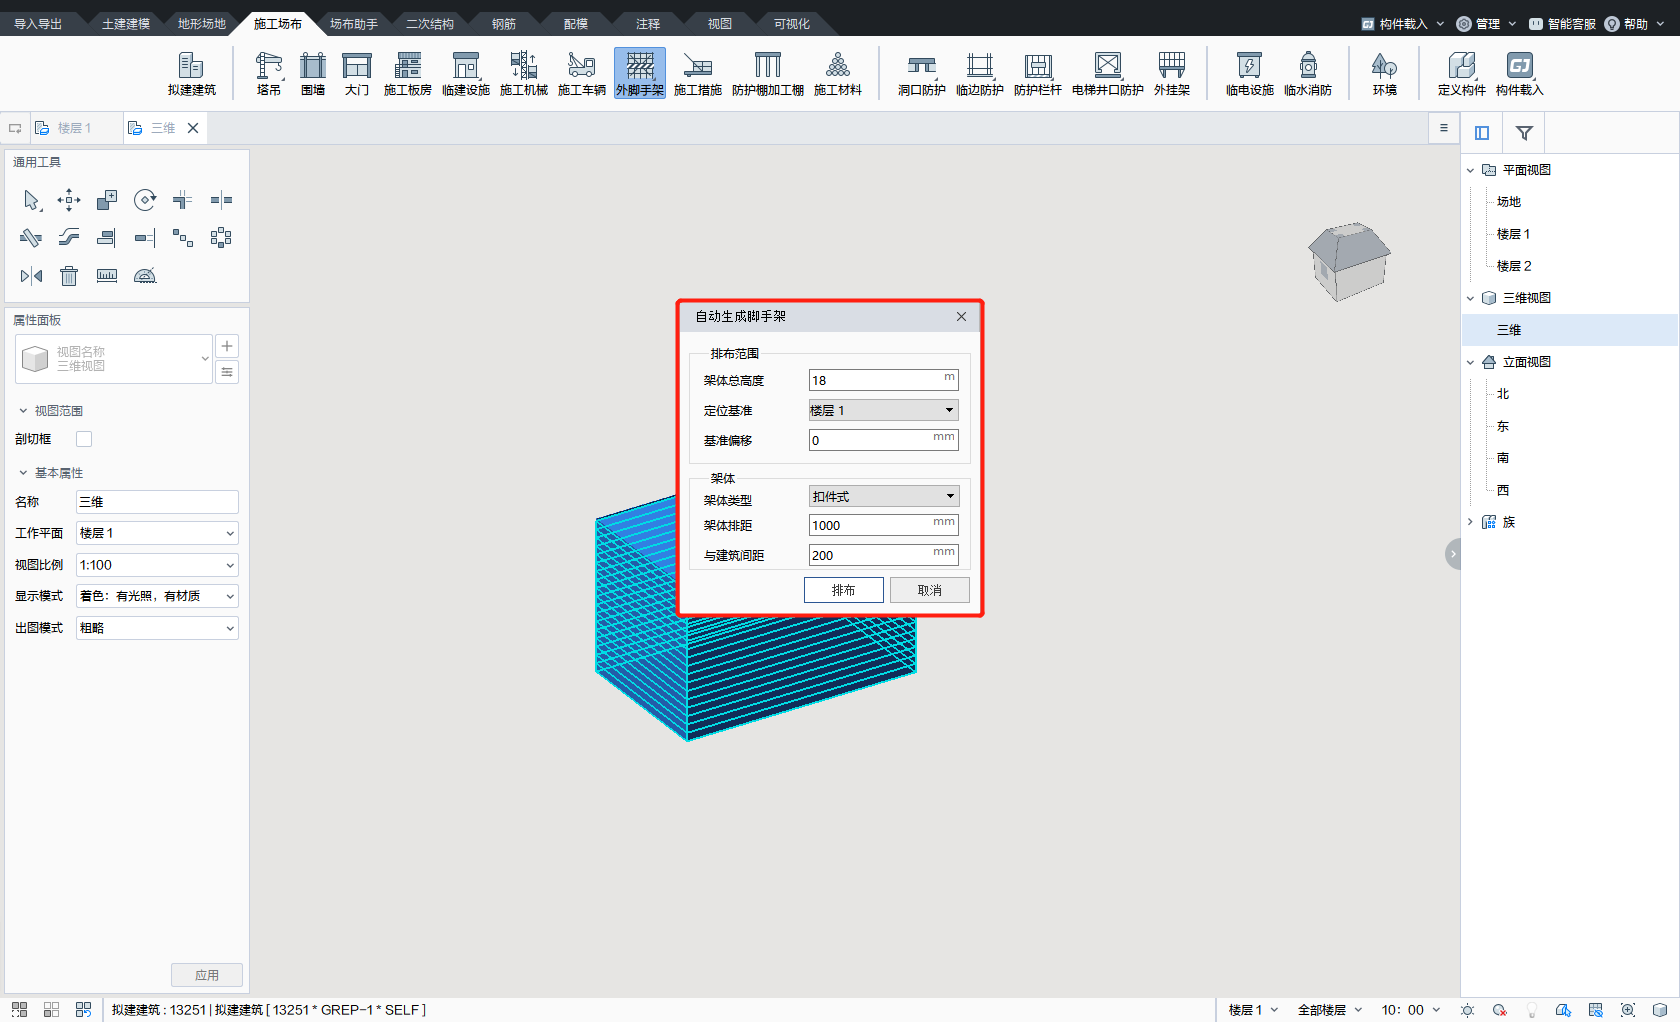Select the 电梯井口防护 tool

click(x=1108, y=74)
